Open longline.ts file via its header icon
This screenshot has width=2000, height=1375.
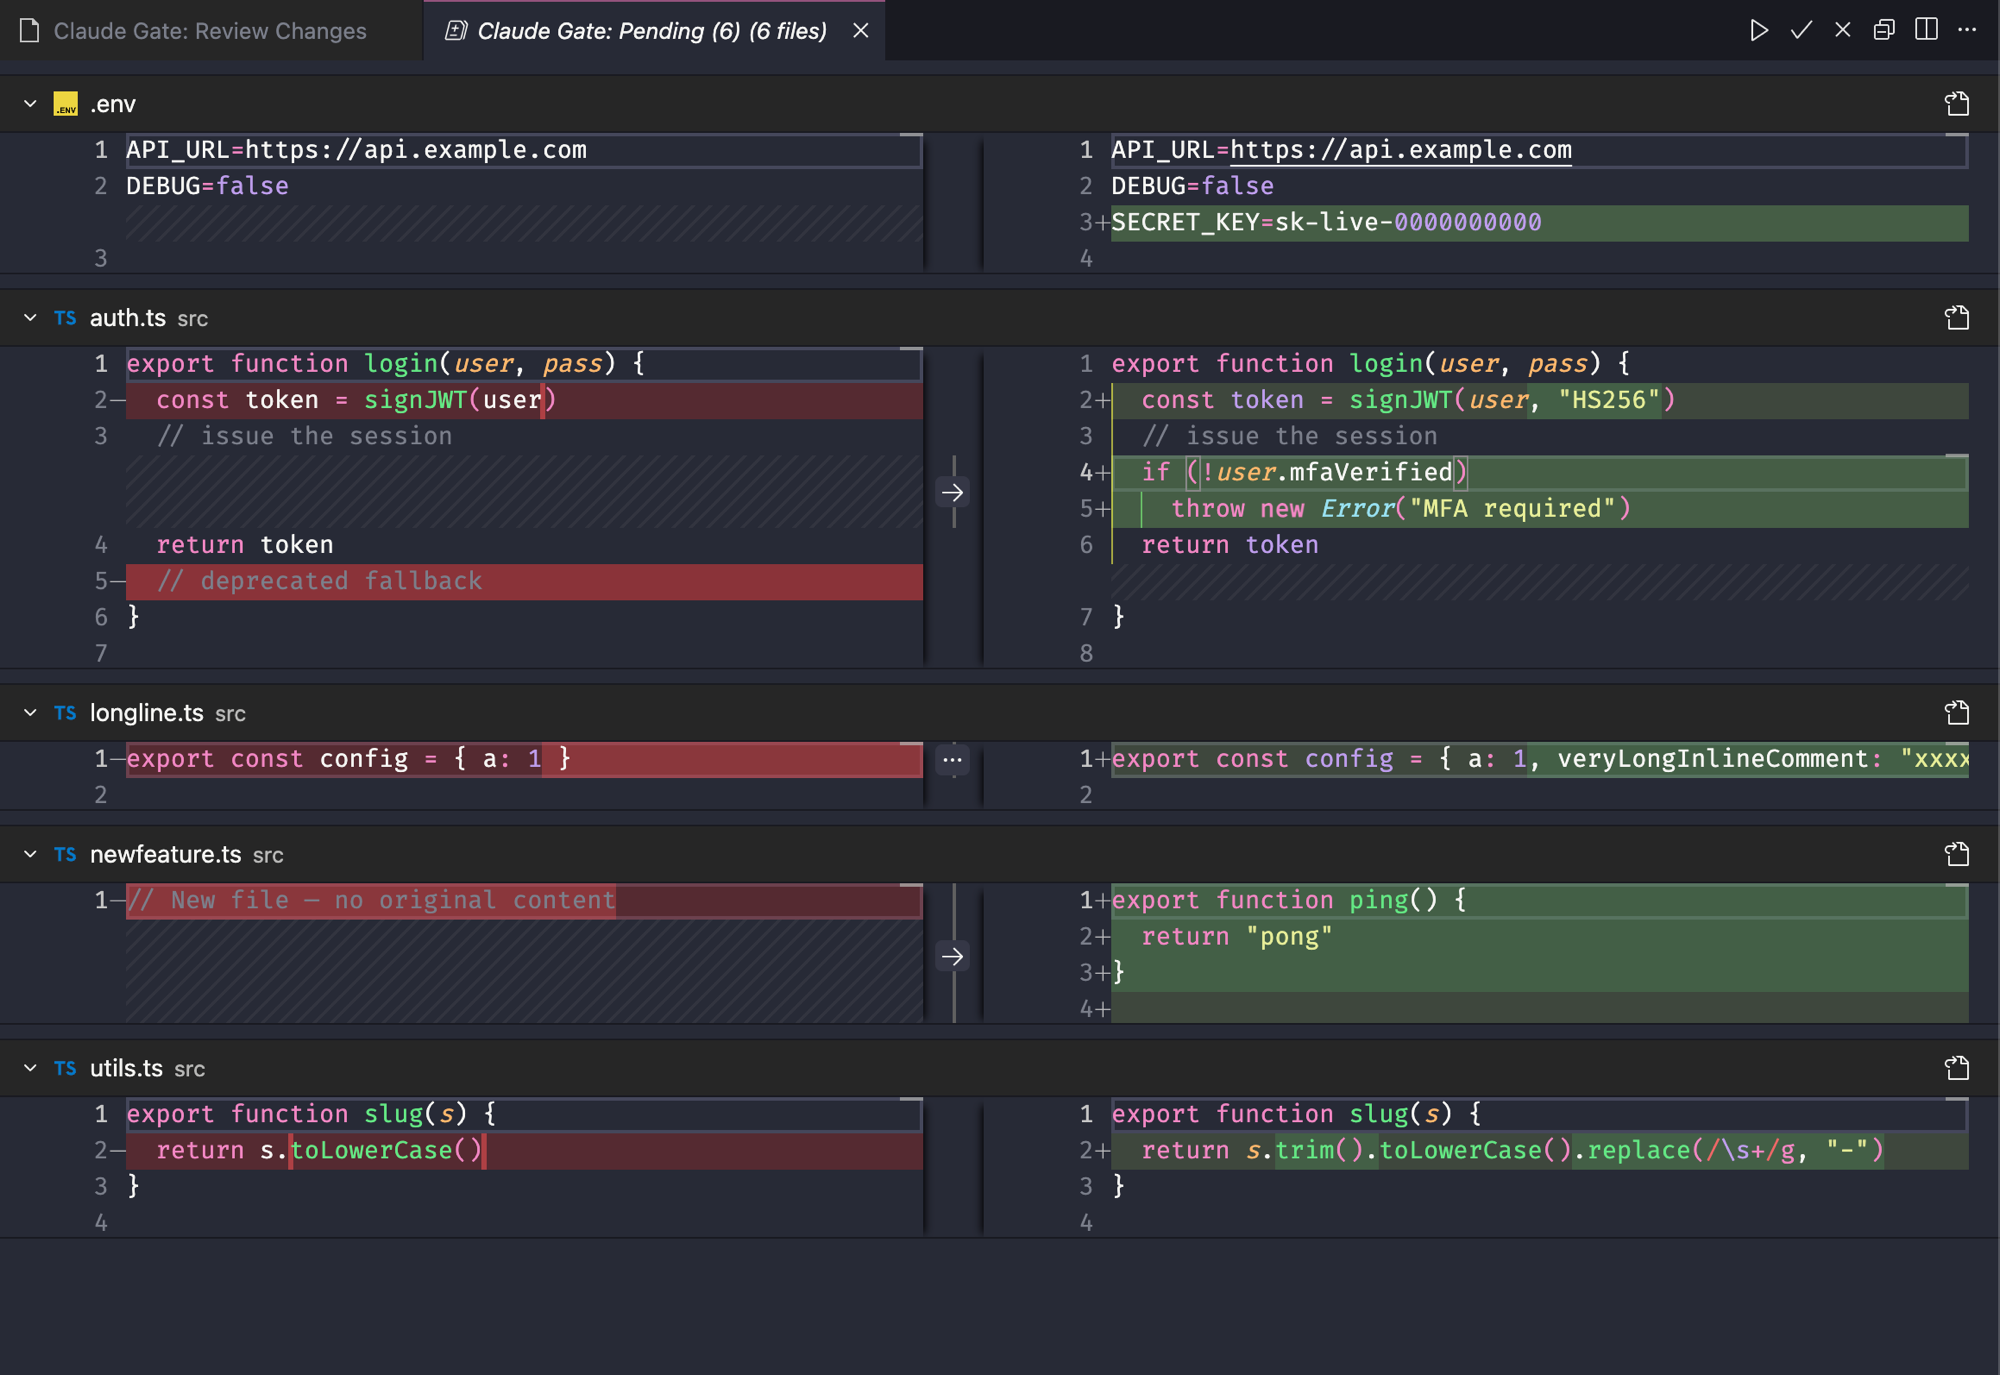point(1957,713)
